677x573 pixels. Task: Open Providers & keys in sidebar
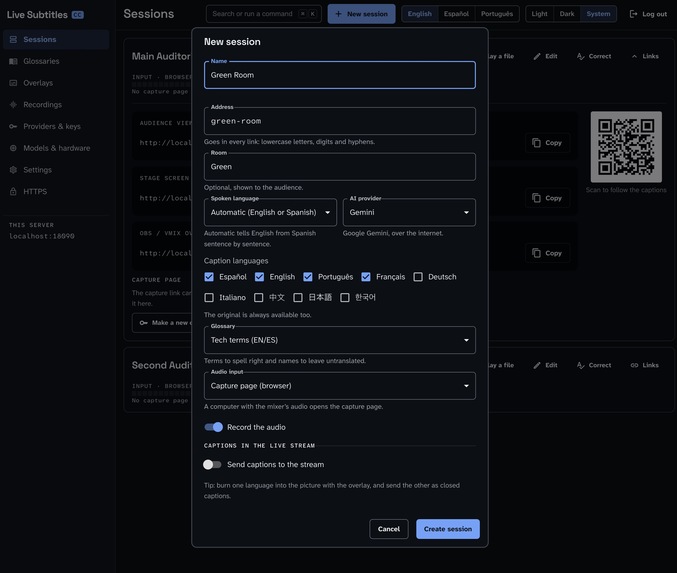tap(56, 127)
